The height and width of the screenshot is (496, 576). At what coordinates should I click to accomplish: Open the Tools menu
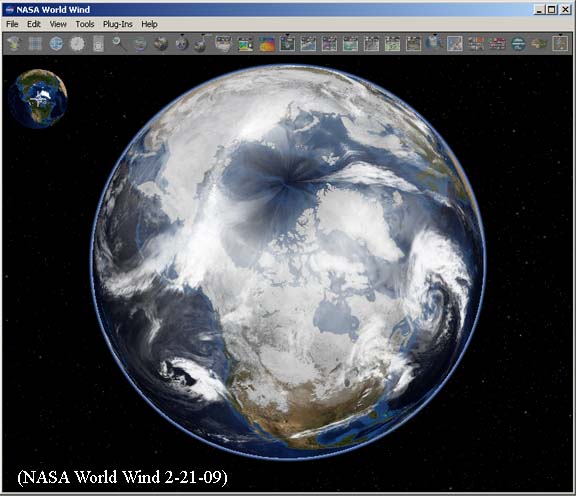(x=85, y=24)
